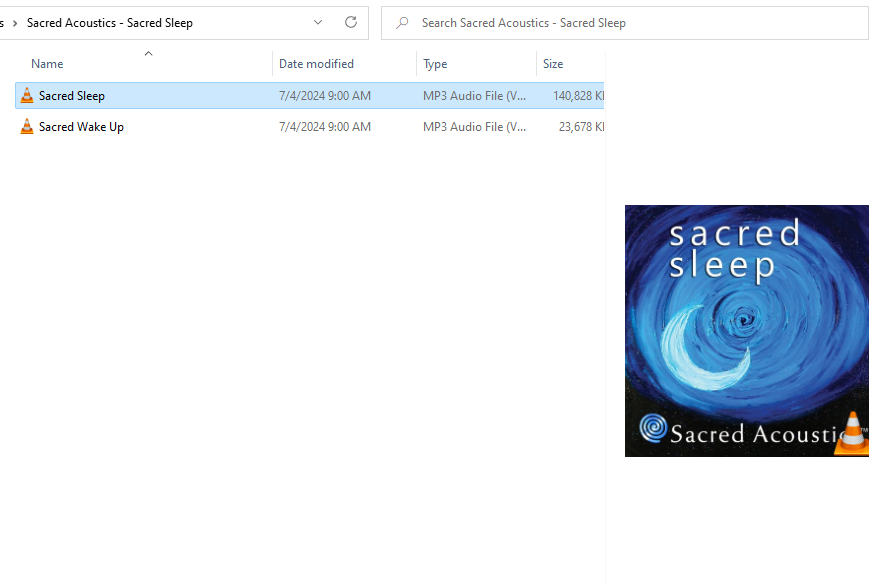Click the search magnifier icon
869x584 pixels.
(401, 22)
